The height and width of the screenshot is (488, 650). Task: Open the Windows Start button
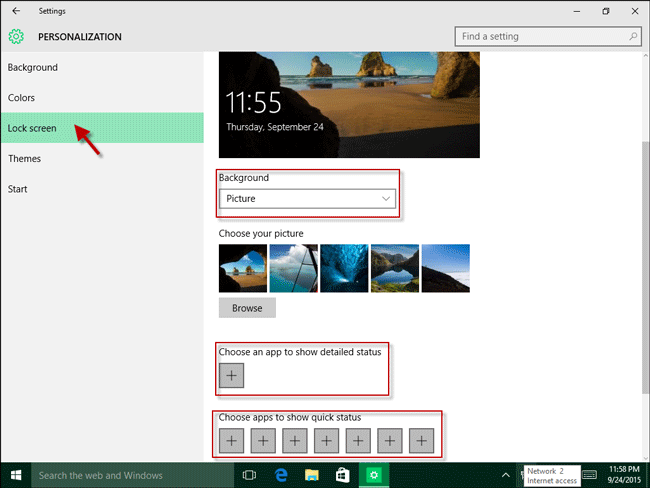[x=16, y=475]
